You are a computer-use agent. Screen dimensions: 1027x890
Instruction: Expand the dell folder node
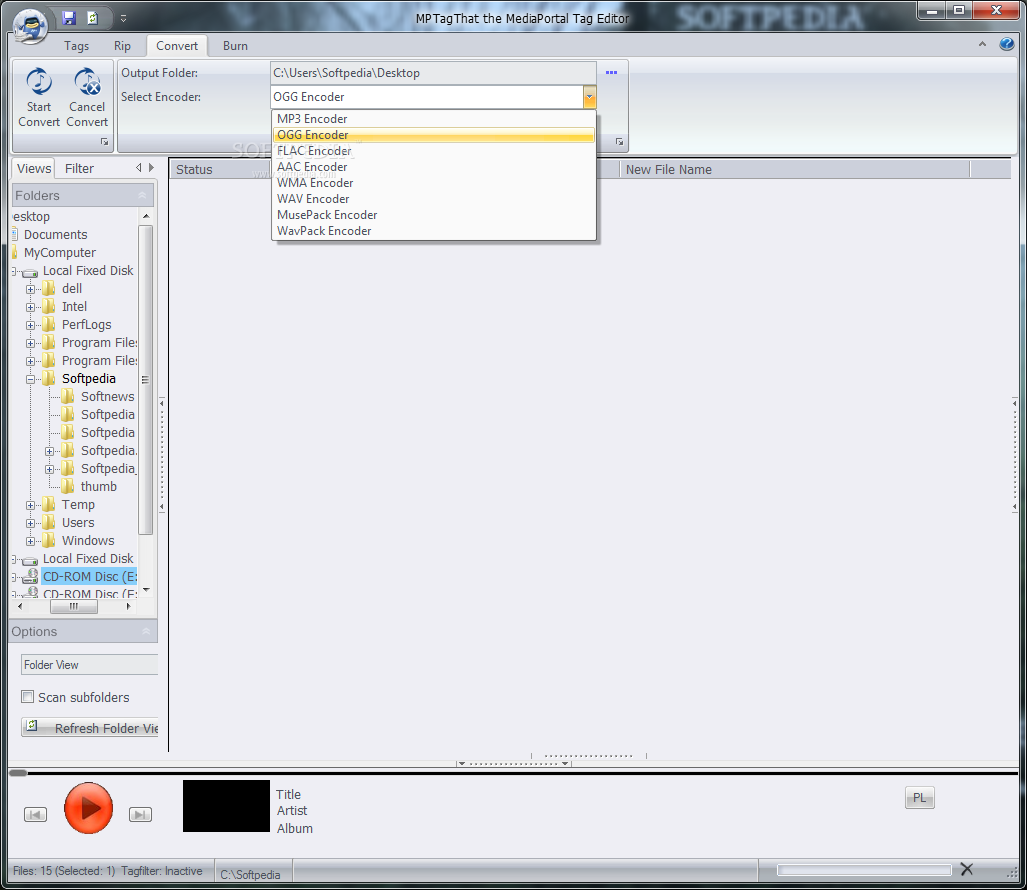coord(30,289)
